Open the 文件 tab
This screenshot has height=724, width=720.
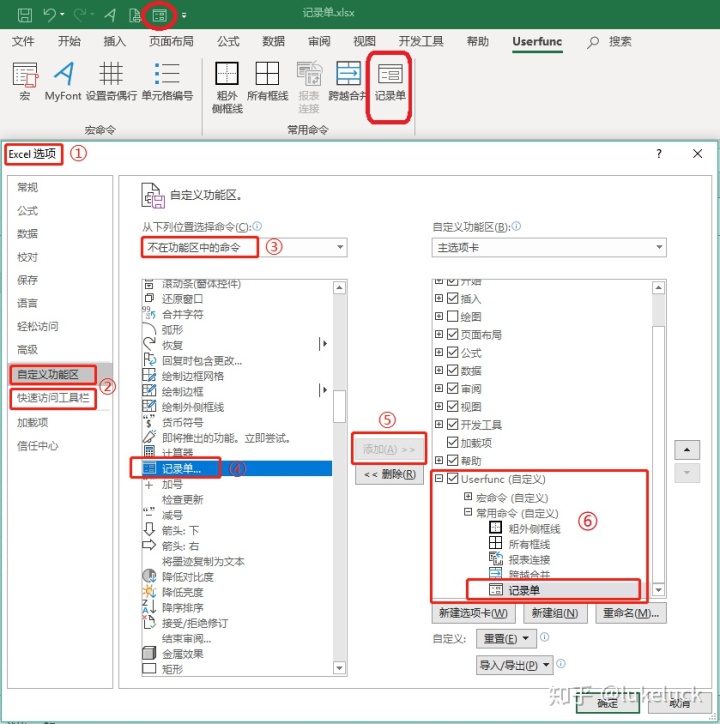23,42
